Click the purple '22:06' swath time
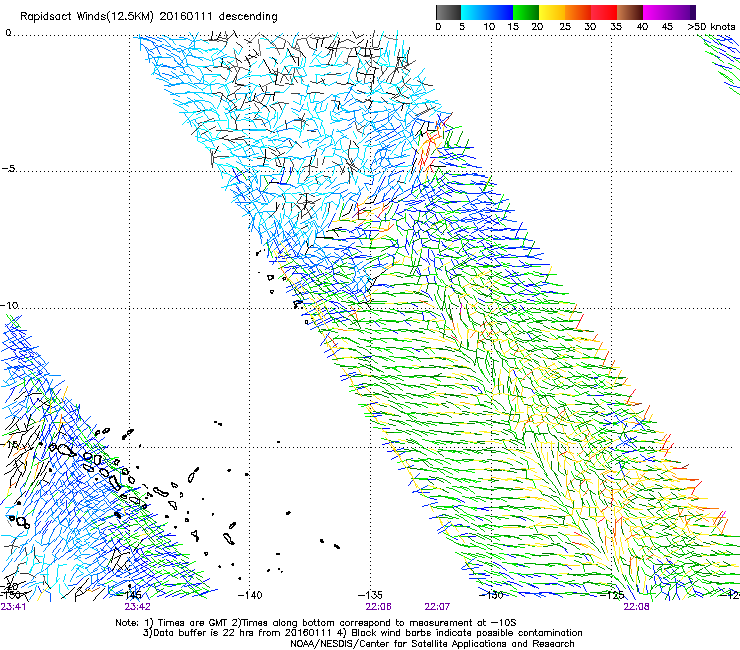The image size is (740, 650). [x=378, y=607]
